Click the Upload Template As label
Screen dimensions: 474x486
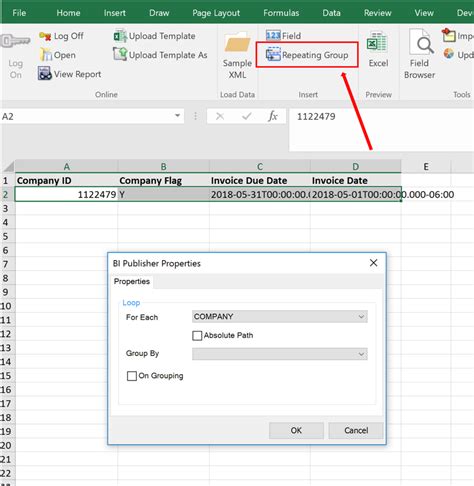click(168, 55)
